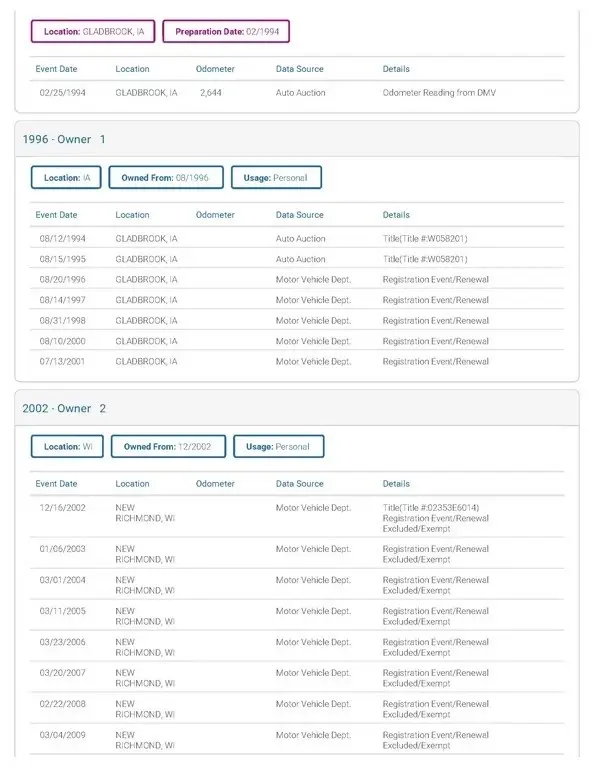
Task: Select the Location: WI badge
Action: click(67, 446)
